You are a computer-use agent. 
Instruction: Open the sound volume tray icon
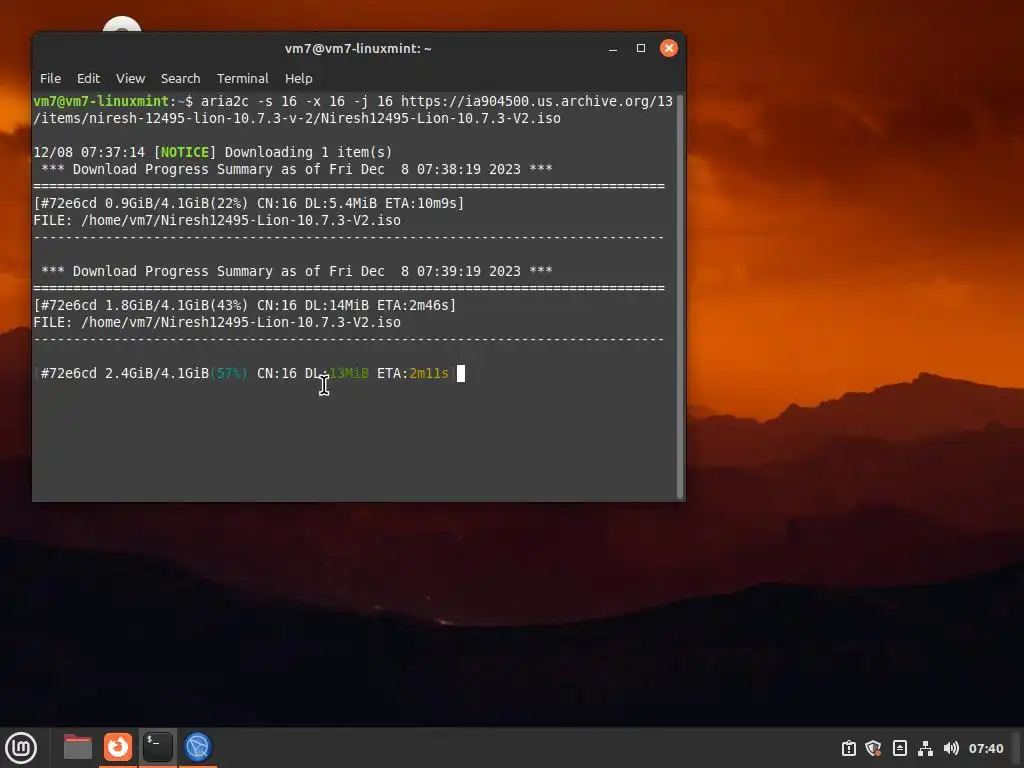point(951,748)
